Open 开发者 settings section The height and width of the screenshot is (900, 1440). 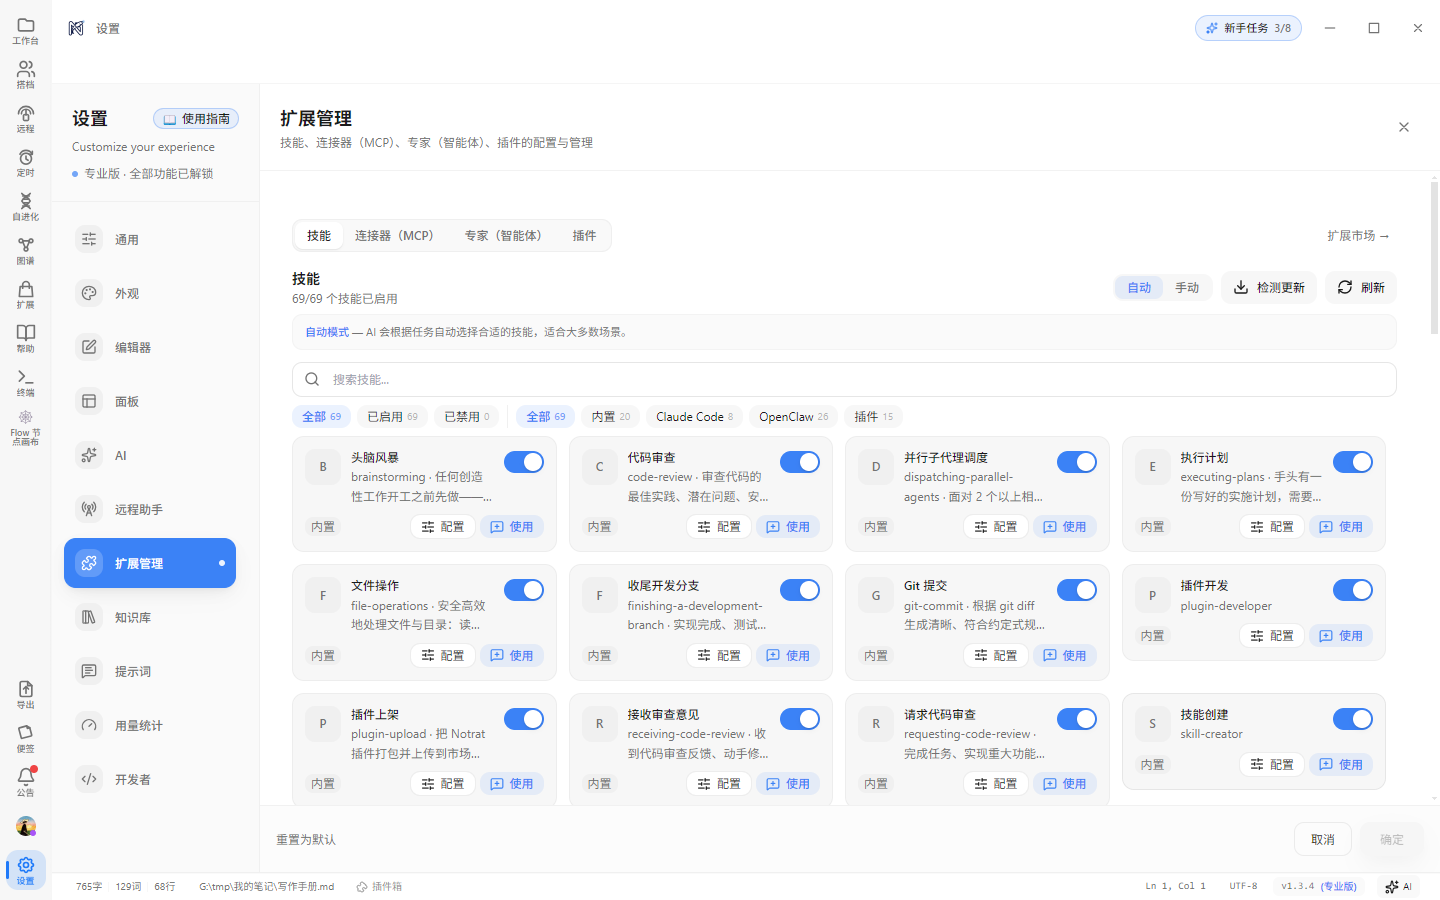point(150,780)
